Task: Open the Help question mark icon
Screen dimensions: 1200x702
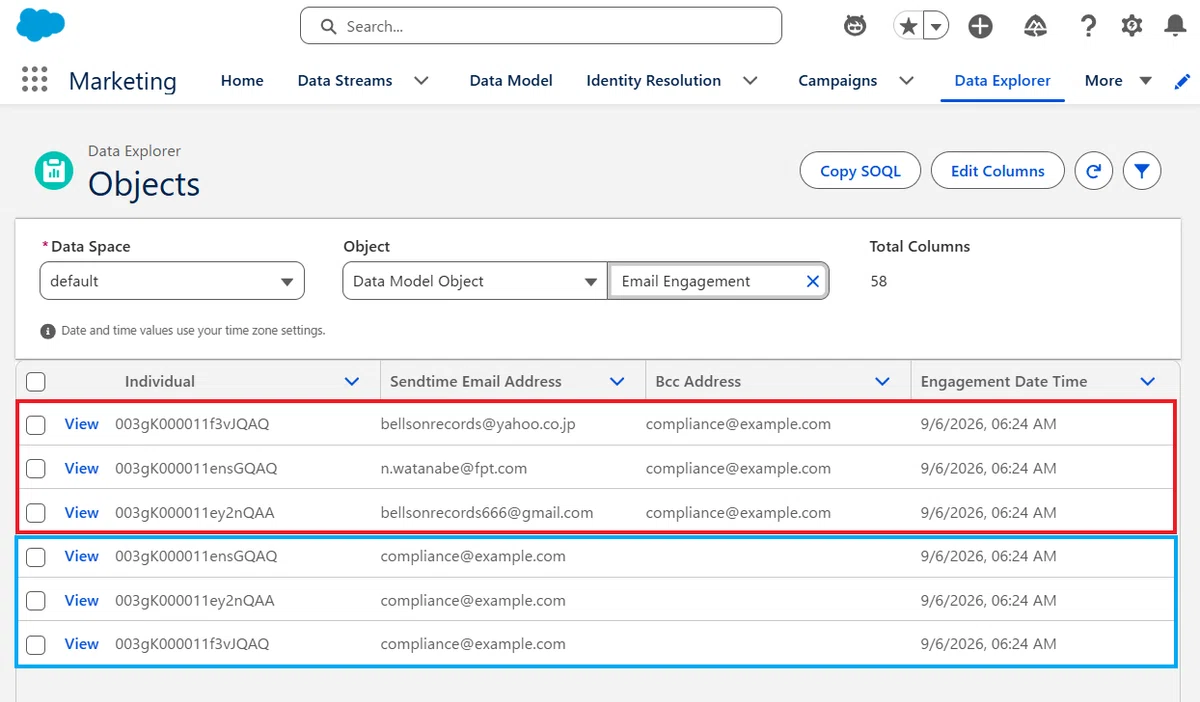Action: pos(1089,27)
